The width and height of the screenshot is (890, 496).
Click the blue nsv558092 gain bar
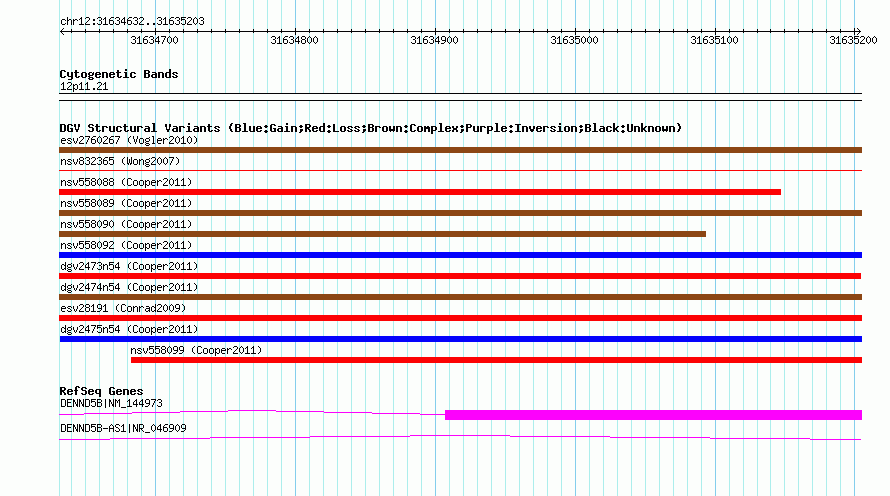(x=460, y=255)
